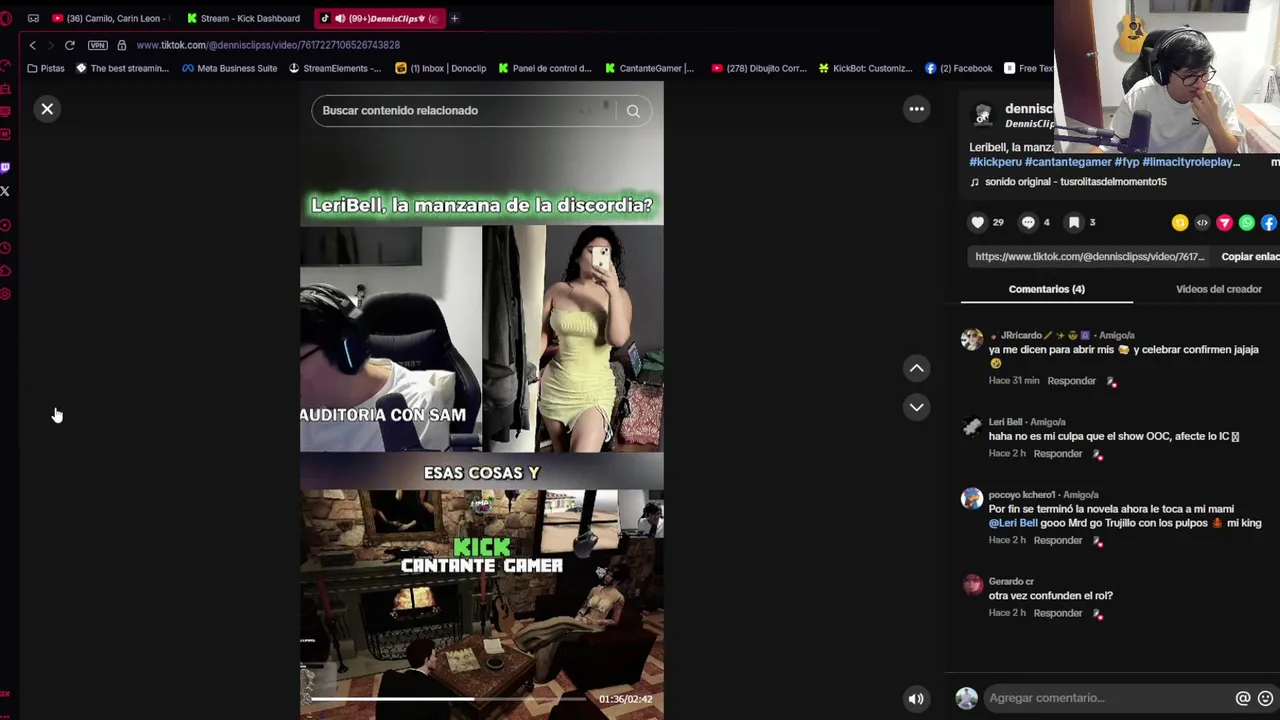Reply to JRricardo's comment
This screenshot has height=720, width=1280.
click(x=1071, y=381)
